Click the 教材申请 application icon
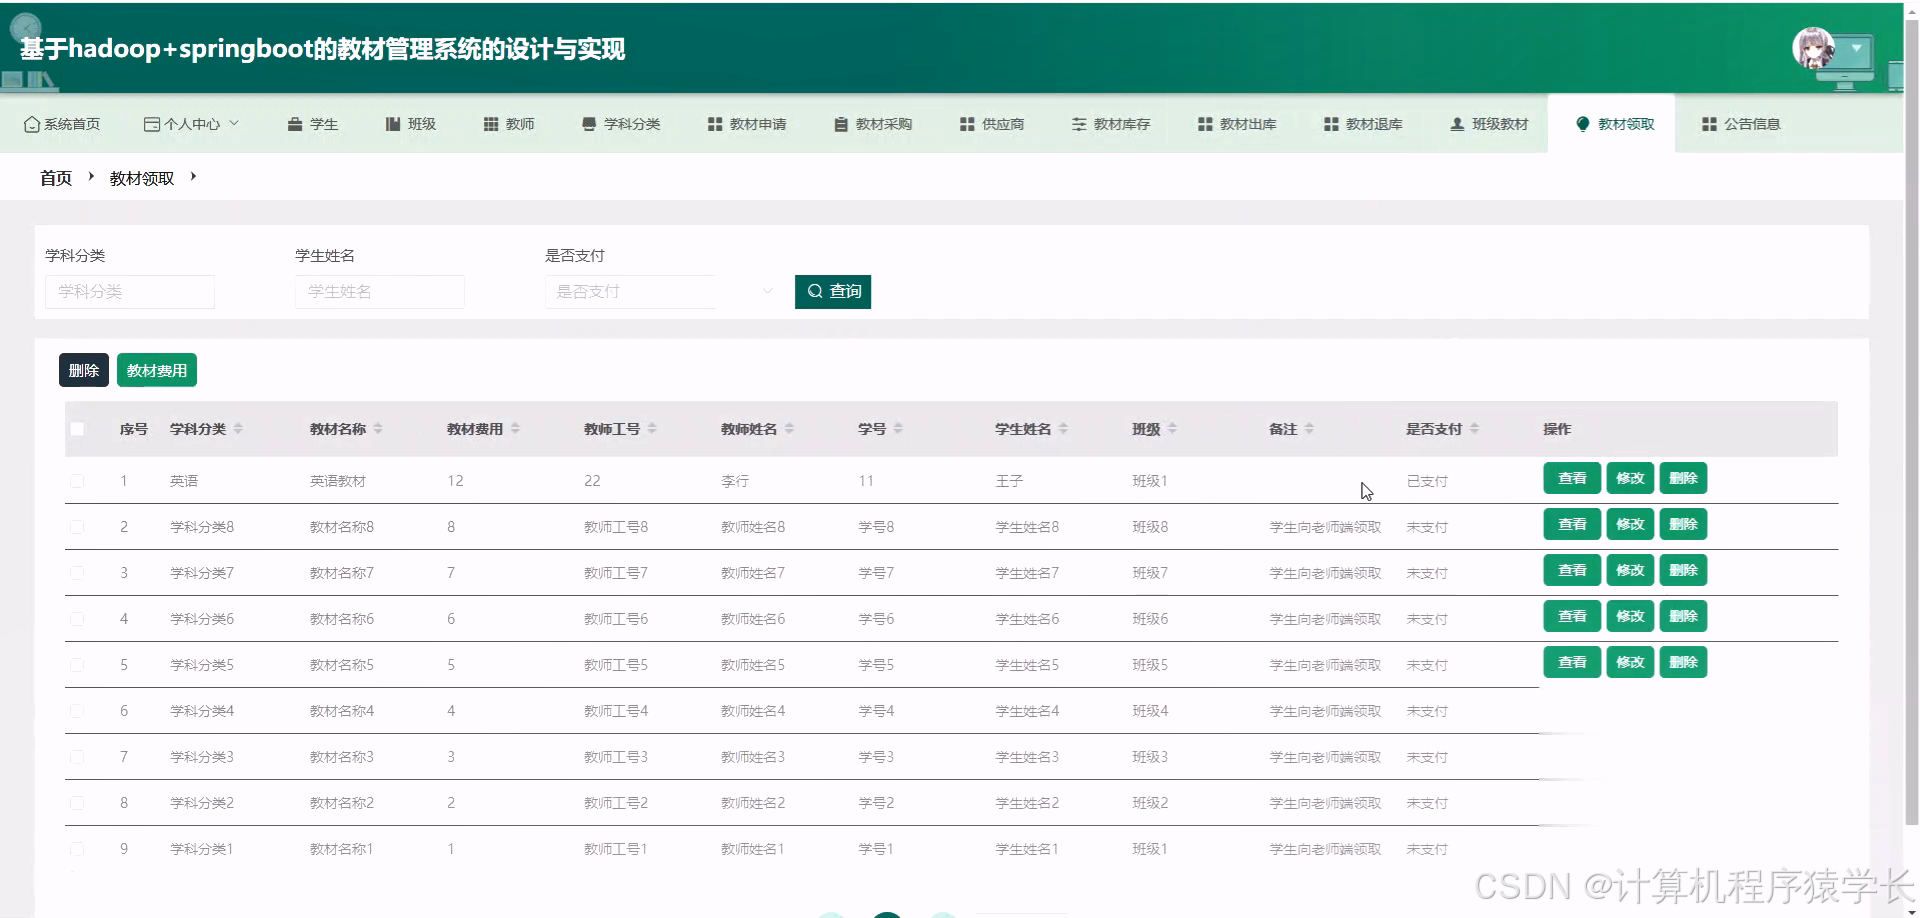Image resolution: width=1920 pixels, height=918 pixels. 714,123
